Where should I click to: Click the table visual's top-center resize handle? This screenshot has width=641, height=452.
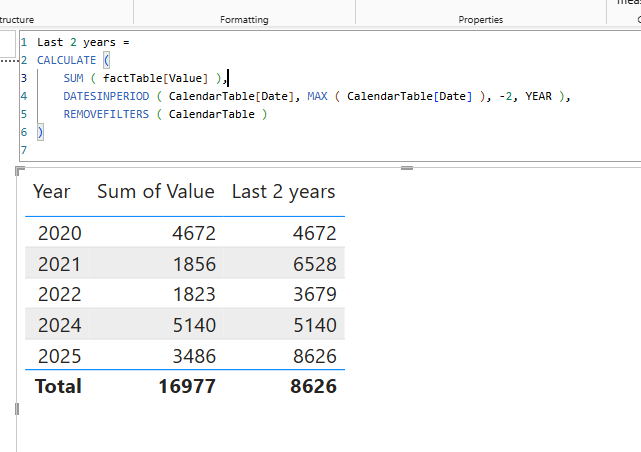coord(407,168)
